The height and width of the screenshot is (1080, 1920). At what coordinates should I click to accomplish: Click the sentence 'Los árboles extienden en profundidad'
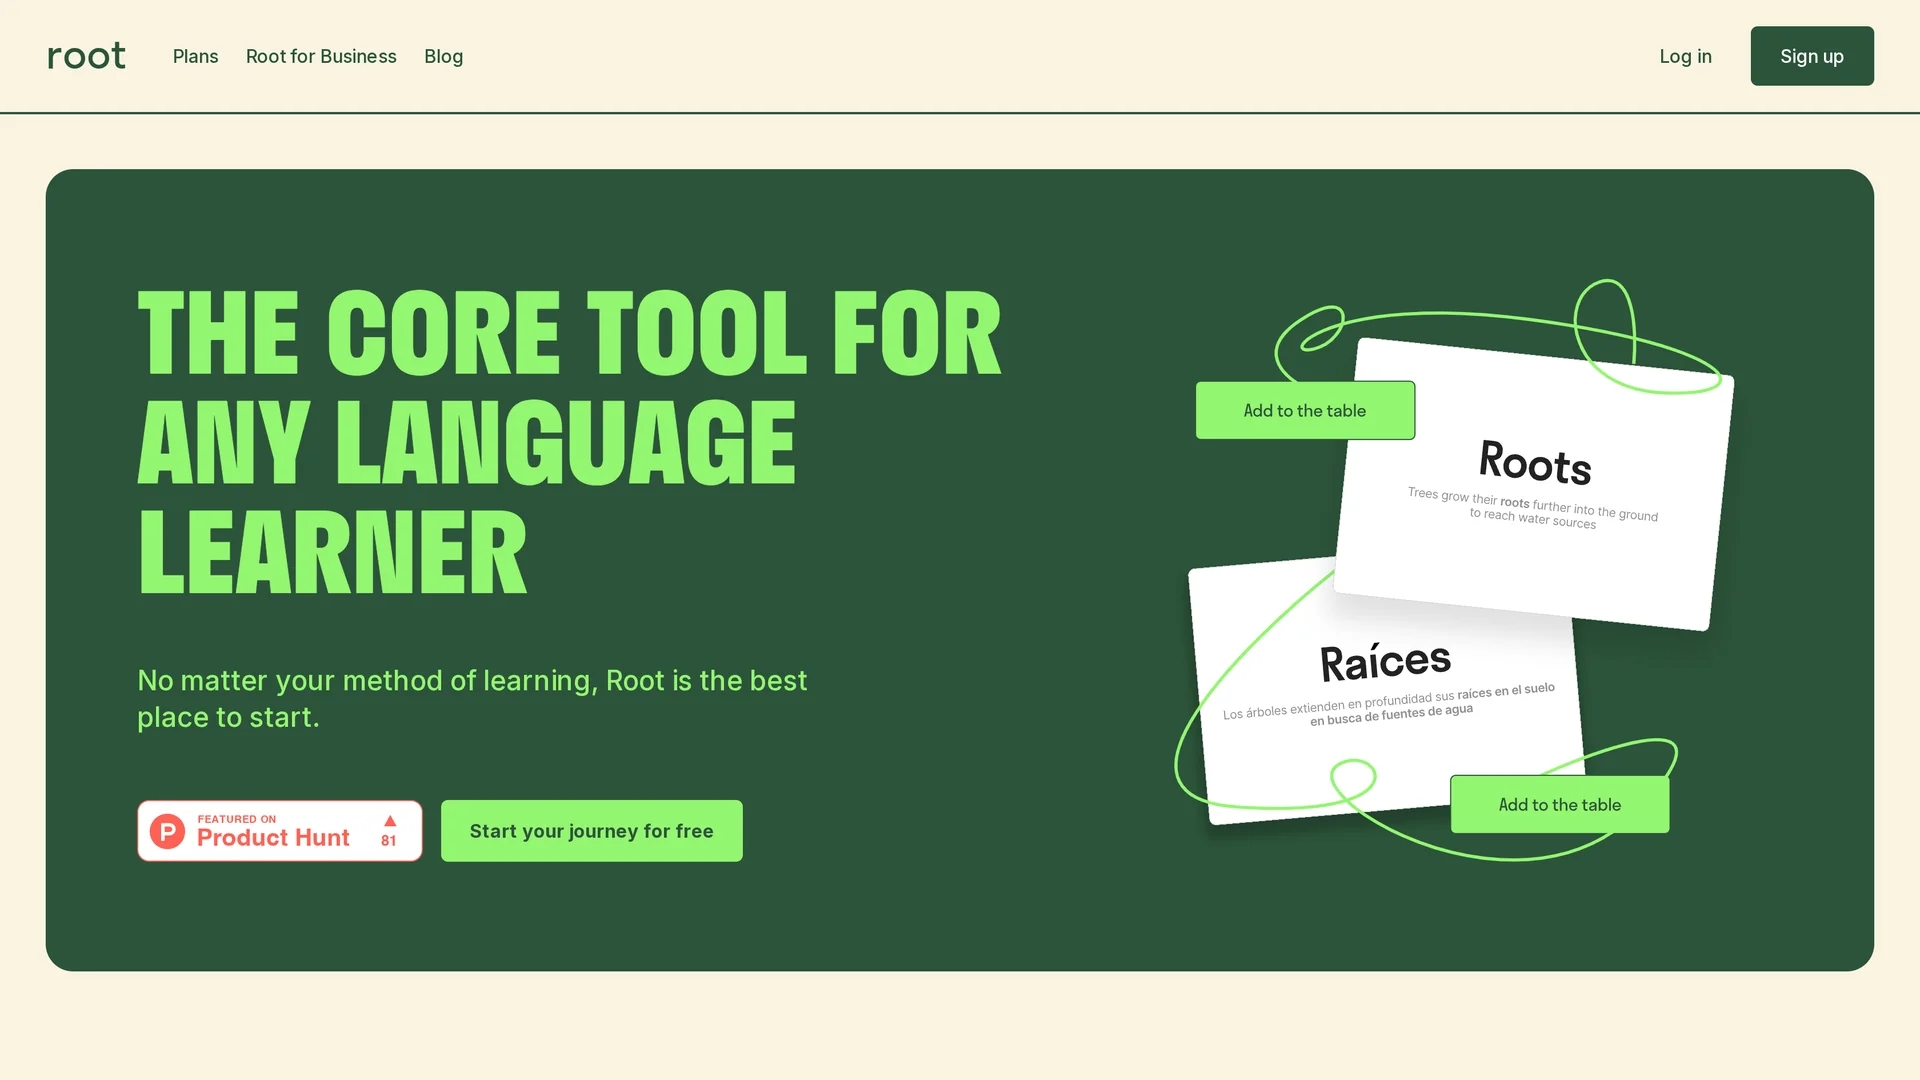[1388, 704]
